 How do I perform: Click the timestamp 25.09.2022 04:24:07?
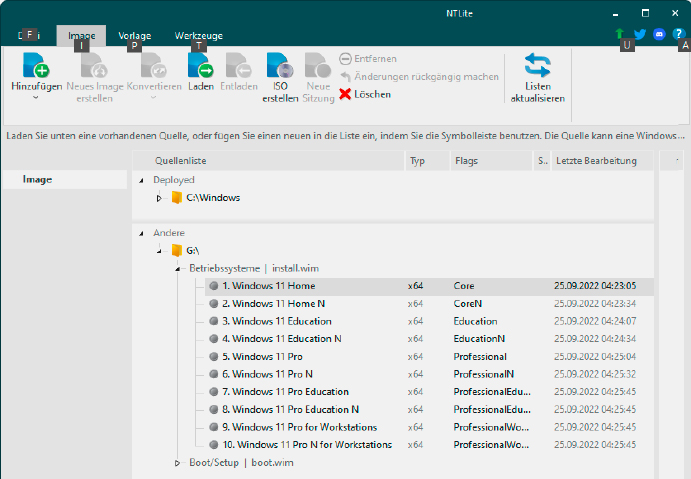(595, 321)
